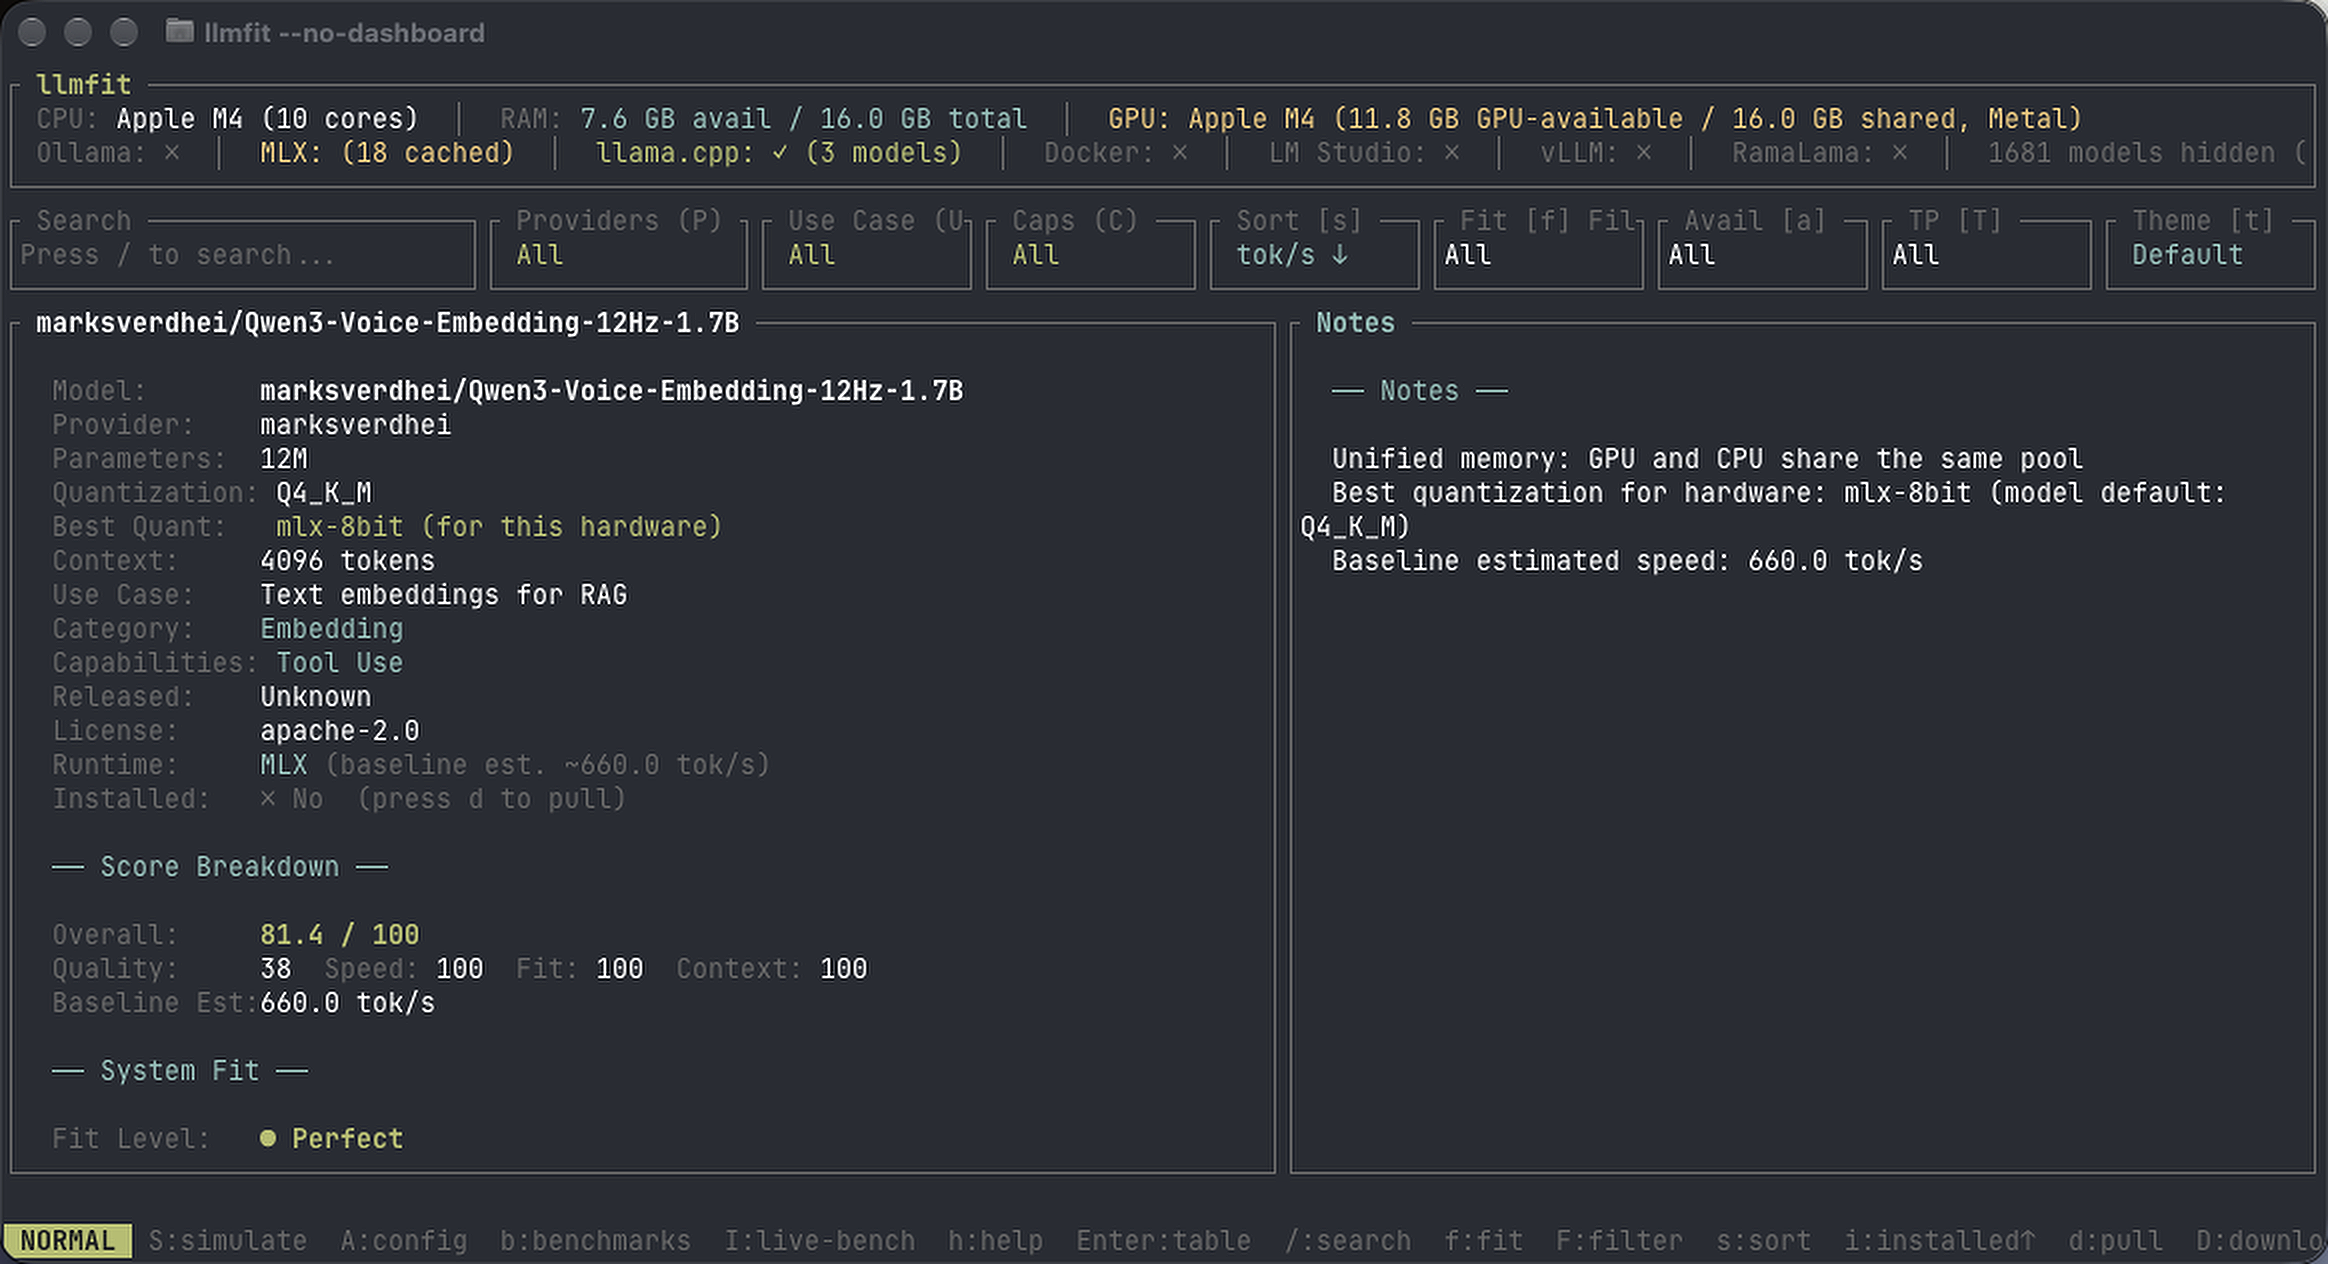2328x1264 pixels.
Task: Click the Provider value marksverdhei
Action: (x=355, y=425)
